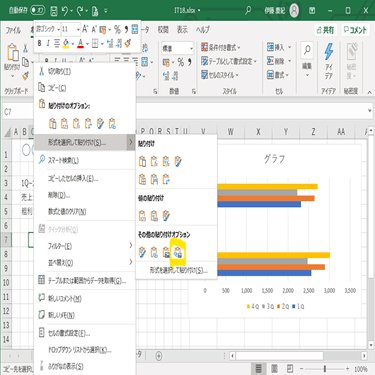The image size is (375, 375).
Task: Toggle the AutoSave switch in title bar
Action: 38,10
